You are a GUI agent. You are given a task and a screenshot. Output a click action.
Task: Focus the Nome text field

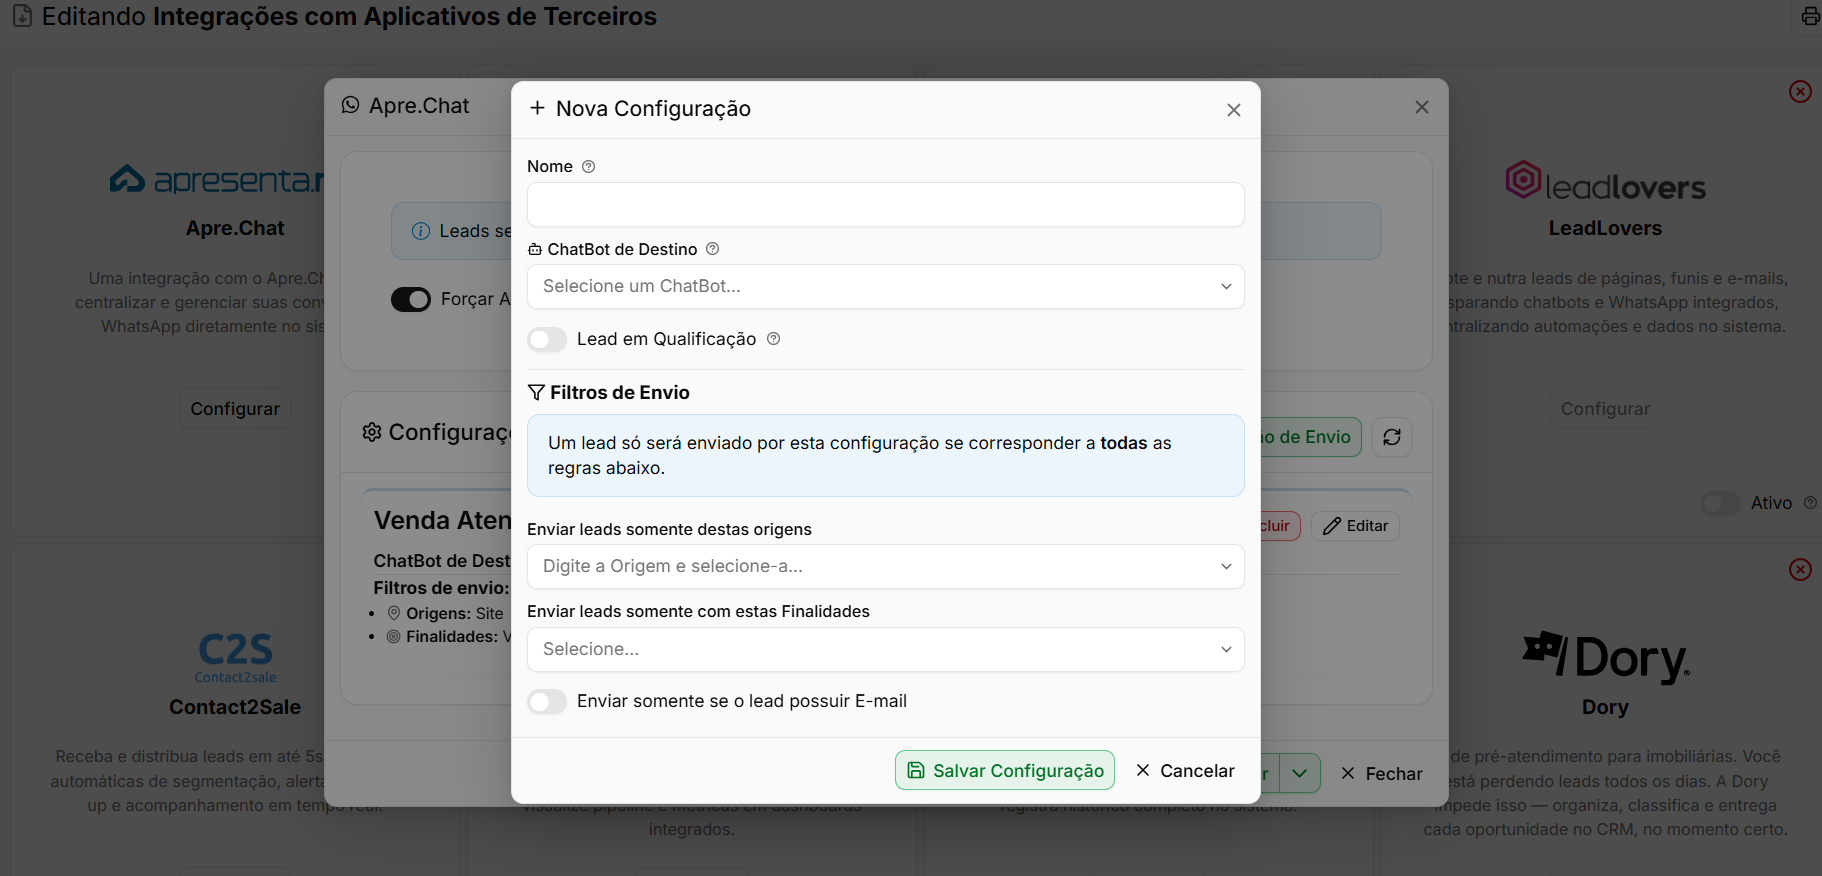click(x=886, y=205)
